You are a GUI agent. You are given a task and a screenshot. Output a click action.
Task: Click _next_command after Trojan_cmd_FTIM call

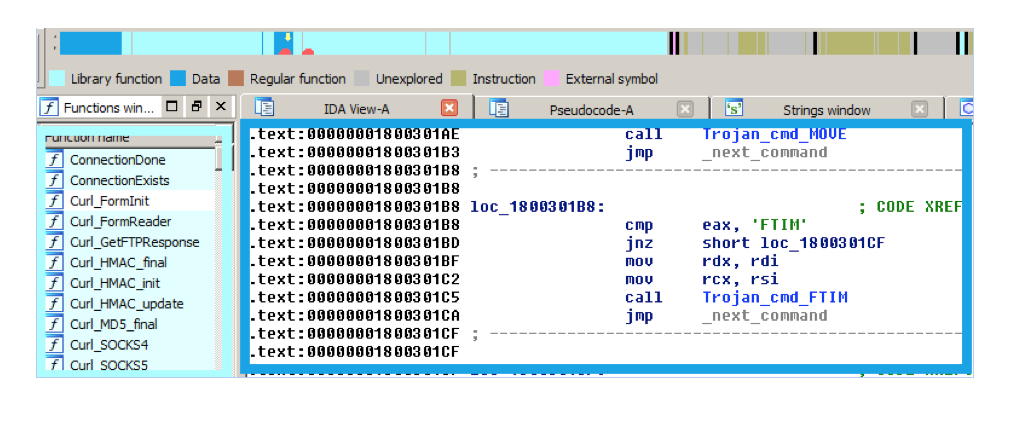pyautogui.click(x=764, y=315)
